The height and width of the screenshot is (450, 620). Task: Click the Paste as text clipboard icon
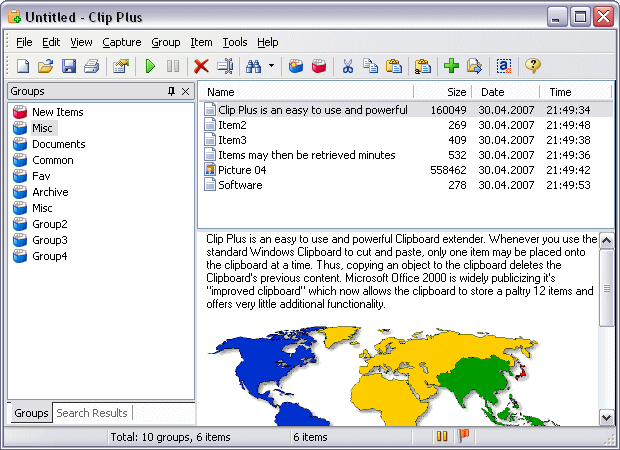(x=422, y=66)
